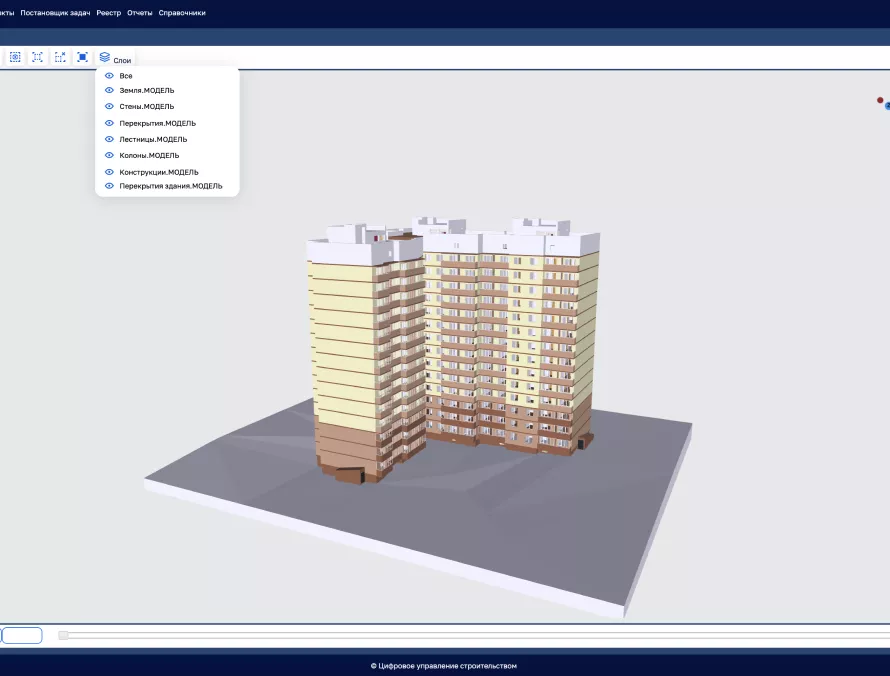This screenshot has width=890, height=676.
Task: Toggle visibility of all layers (Все)
Action: click(109, 76)
